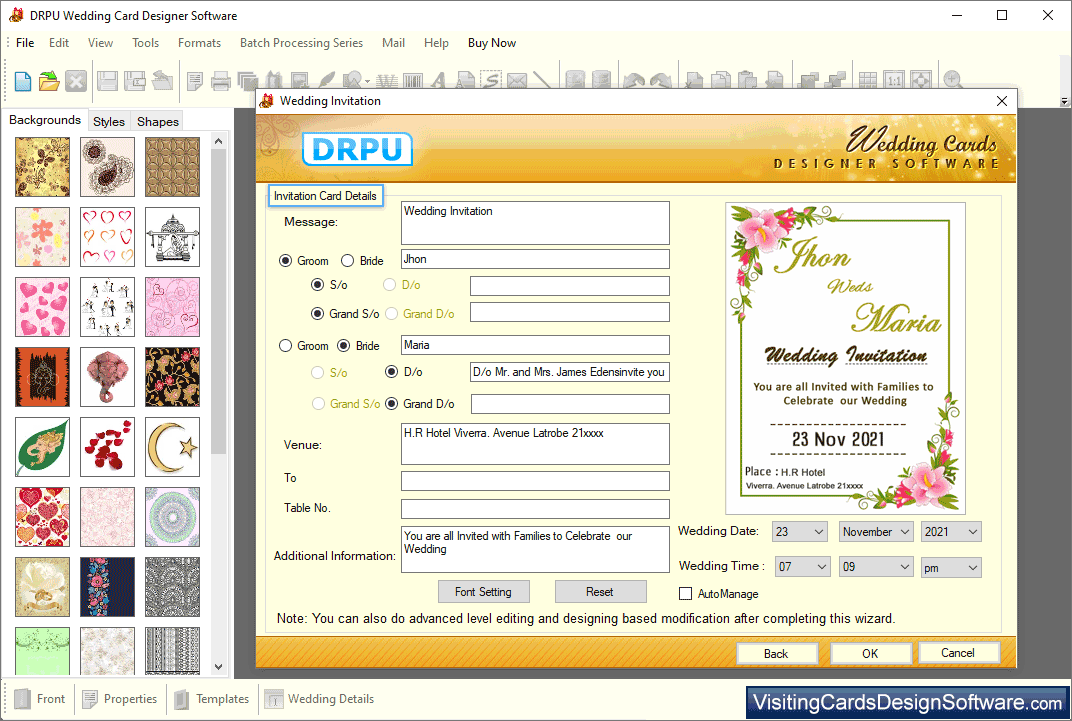Open Wedding Date day dropdown showing 23
The image size is (1072, 721).
800,532
